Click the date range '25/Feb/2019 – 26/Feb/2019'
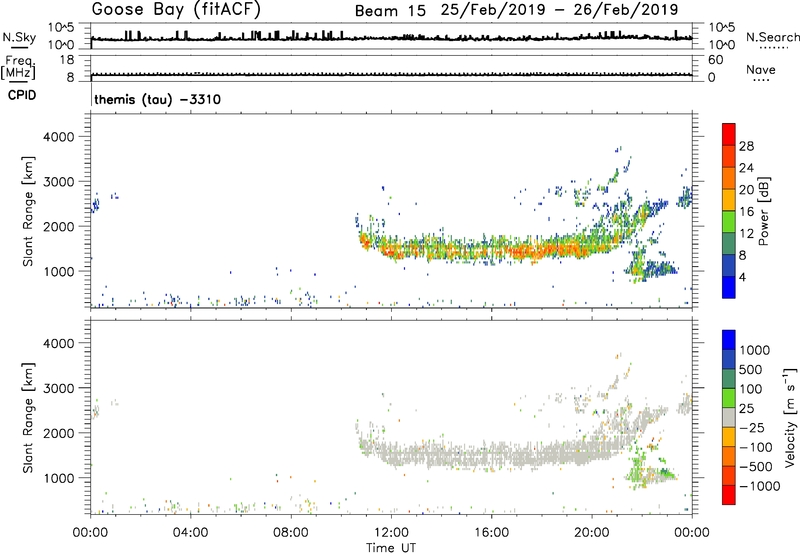The image size is (800, 554). [559, 10]
